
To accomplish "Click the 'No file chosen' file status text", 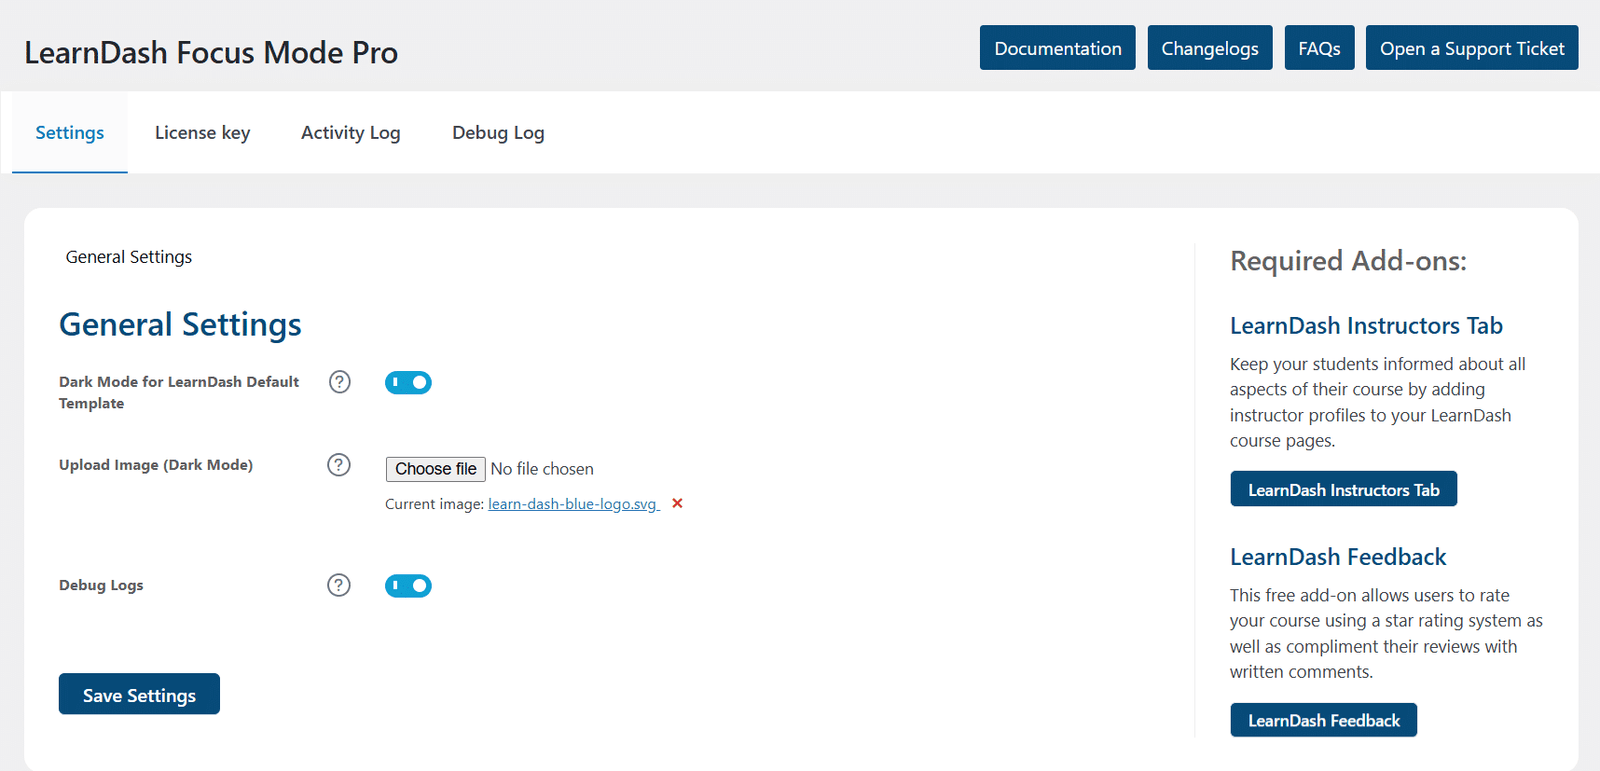I will [x=542, y=469].
